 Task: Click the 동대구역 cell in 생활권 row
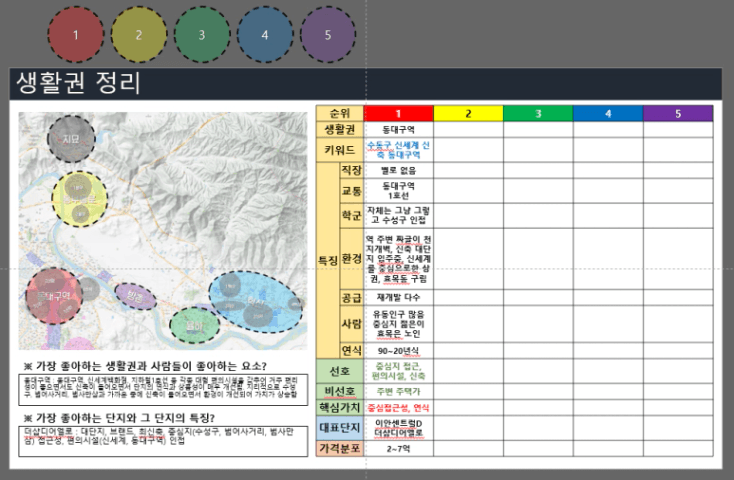point(398,129)
